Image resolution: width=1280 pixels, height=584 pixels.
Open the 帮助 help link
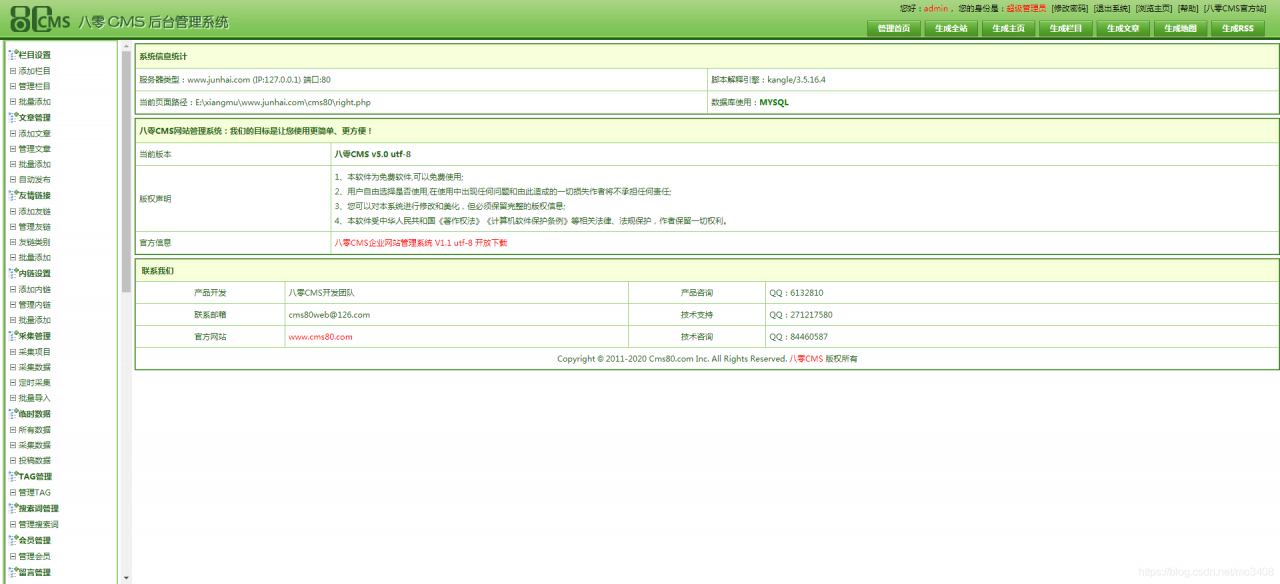click(x=1188, y=8)
